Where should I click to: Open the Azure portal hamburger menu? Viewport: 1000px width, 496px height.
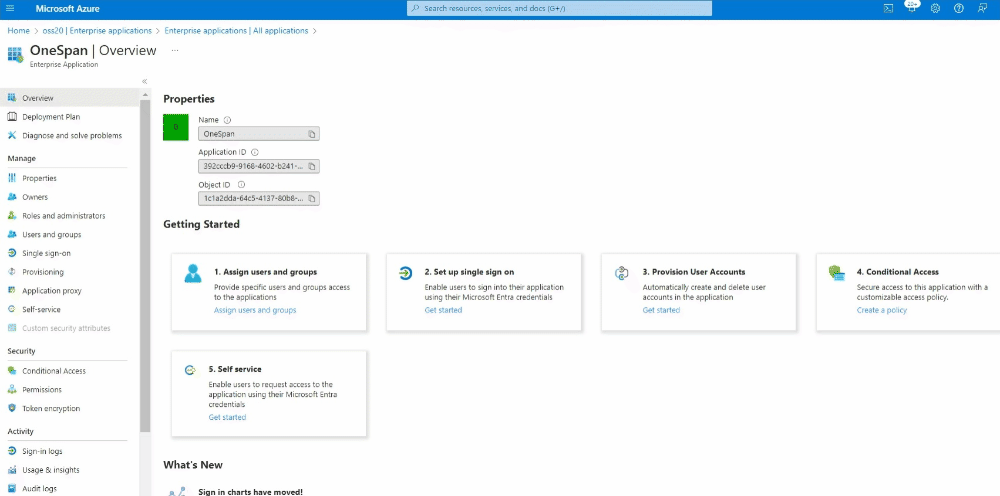pyautogui.click(x=10, y=9)
